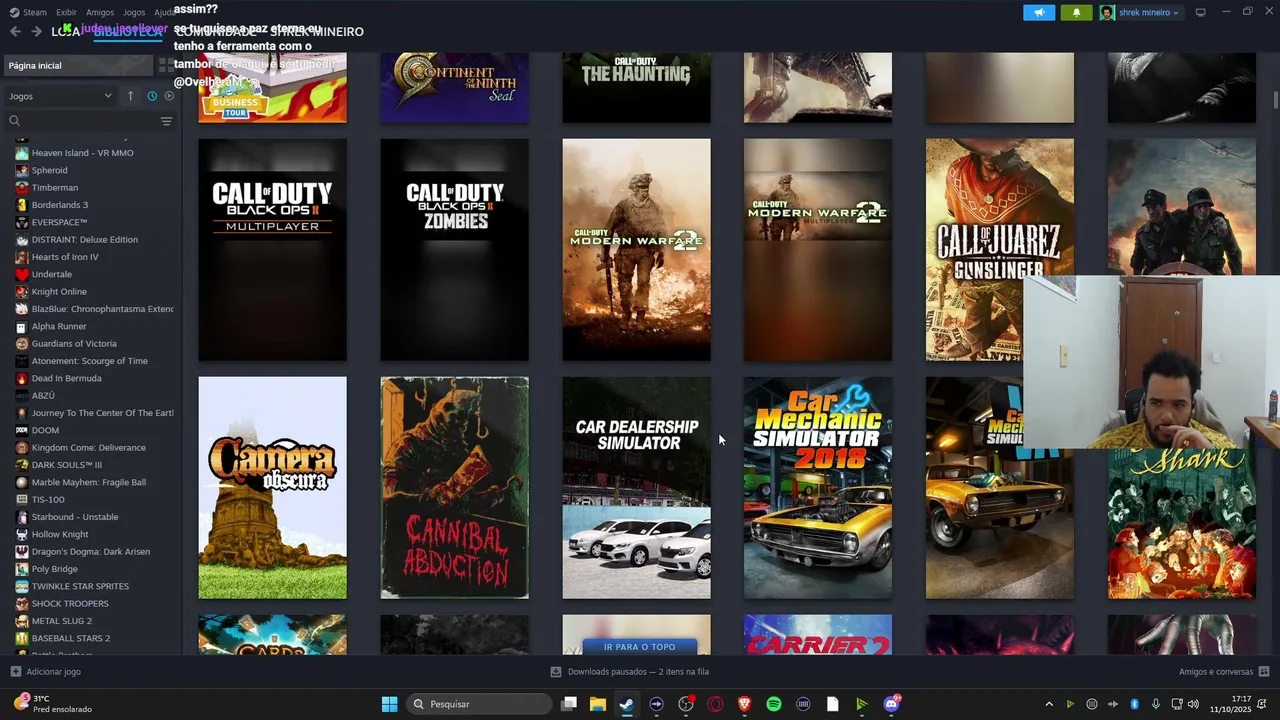Open Call of Juarez Gunslinger cover
The width and height of the screenshot is (1280, 720).
999,250
